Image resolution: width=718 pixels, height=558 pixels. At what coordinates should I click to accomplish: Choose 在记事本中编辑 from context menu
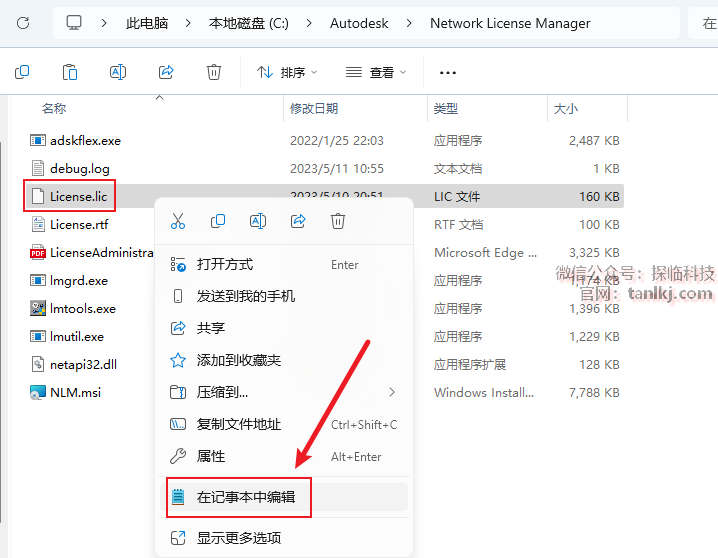pos(284,497)
